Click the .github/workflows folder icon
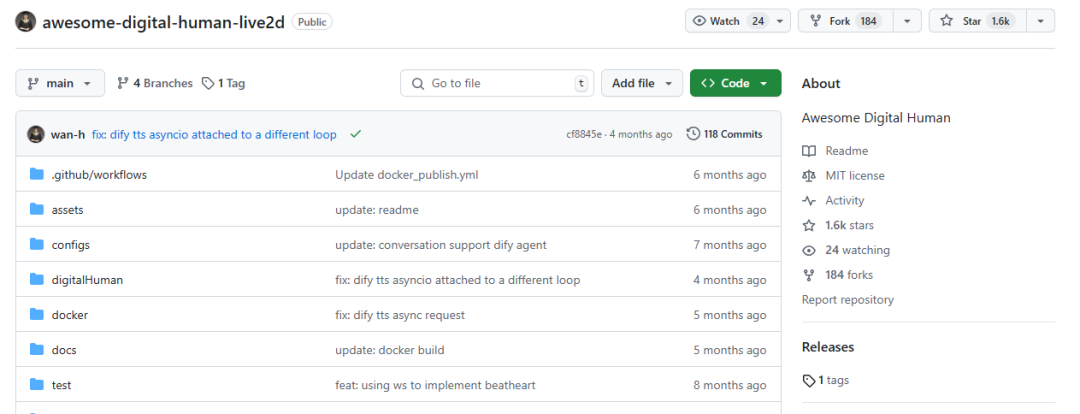Screen dimensions: 1080x414 click(x=37, y=175)
